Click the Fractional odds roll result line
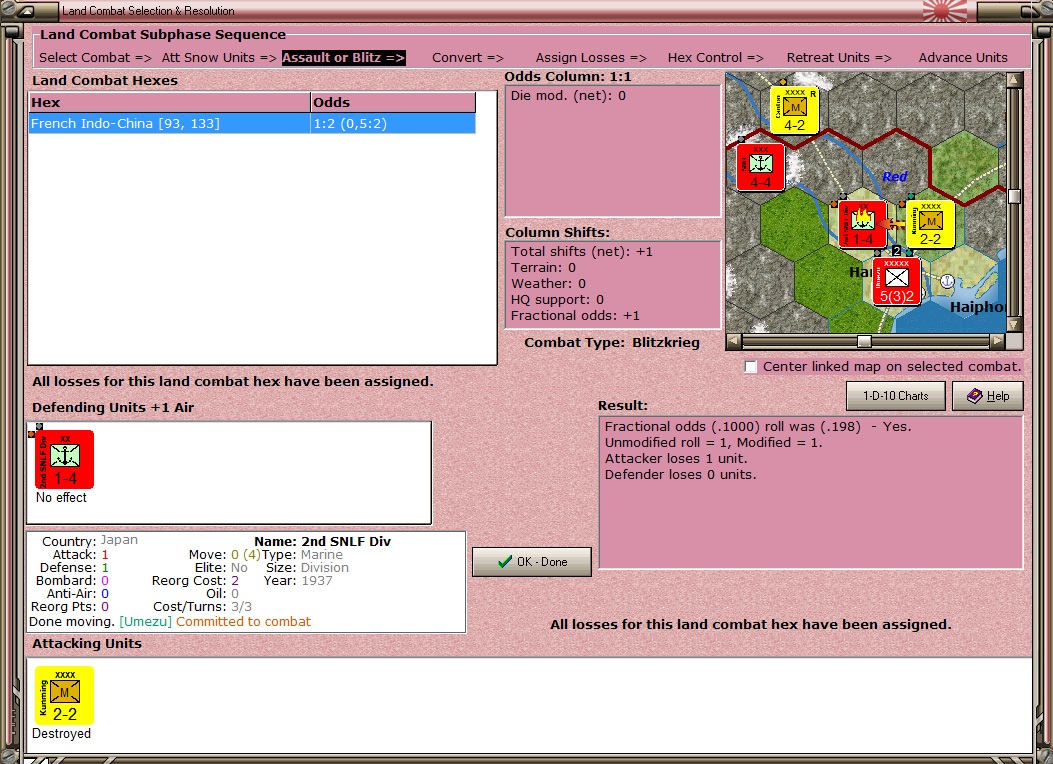 coord(758,426)
